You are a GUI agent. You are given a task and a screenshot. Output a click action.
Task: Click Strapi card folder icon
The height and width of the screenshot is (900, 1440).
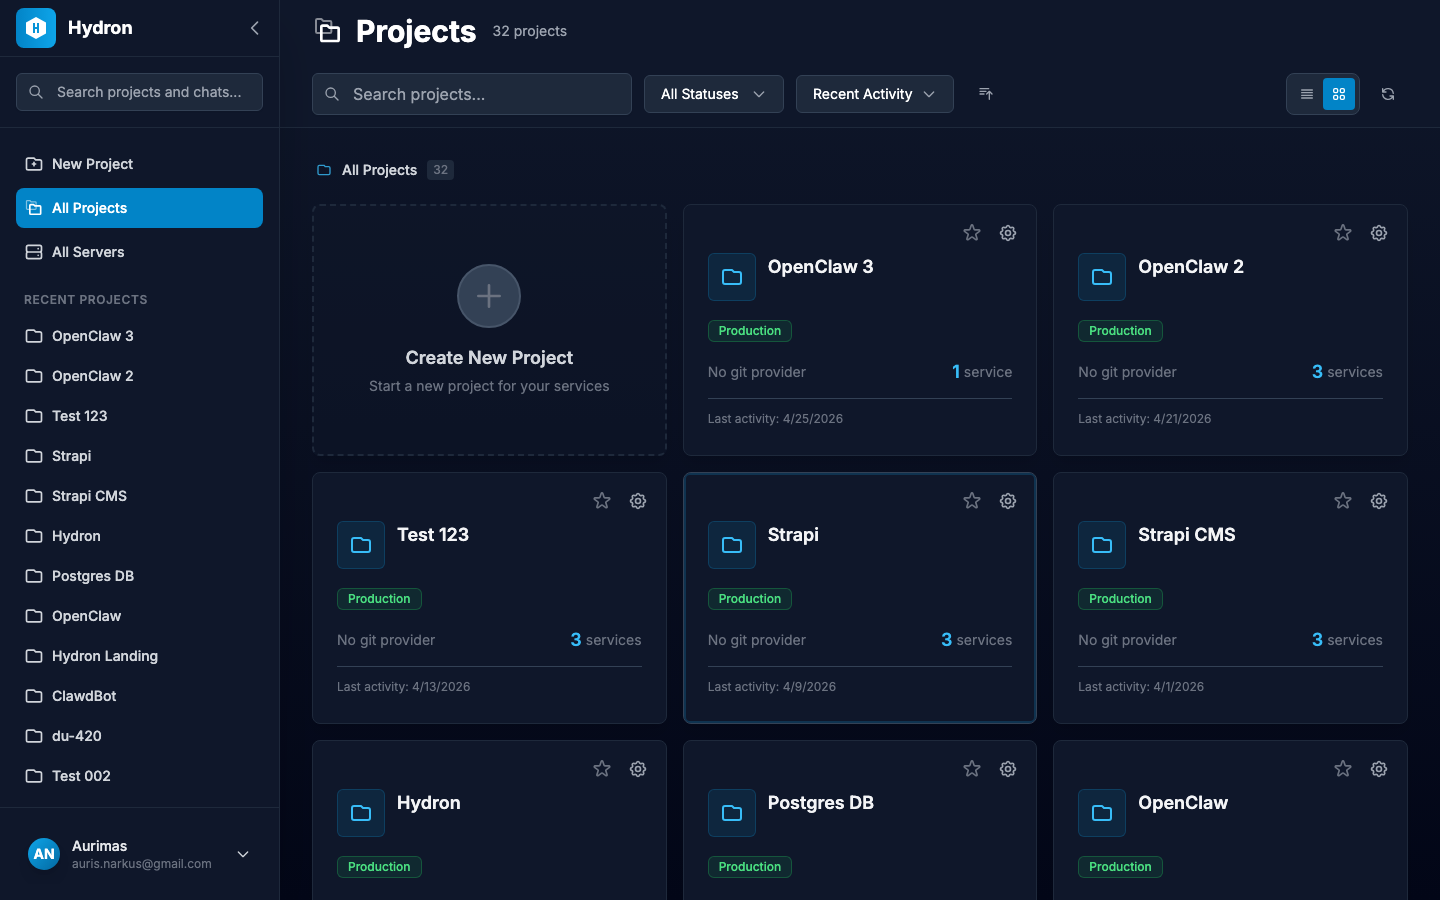coord(732,545)
